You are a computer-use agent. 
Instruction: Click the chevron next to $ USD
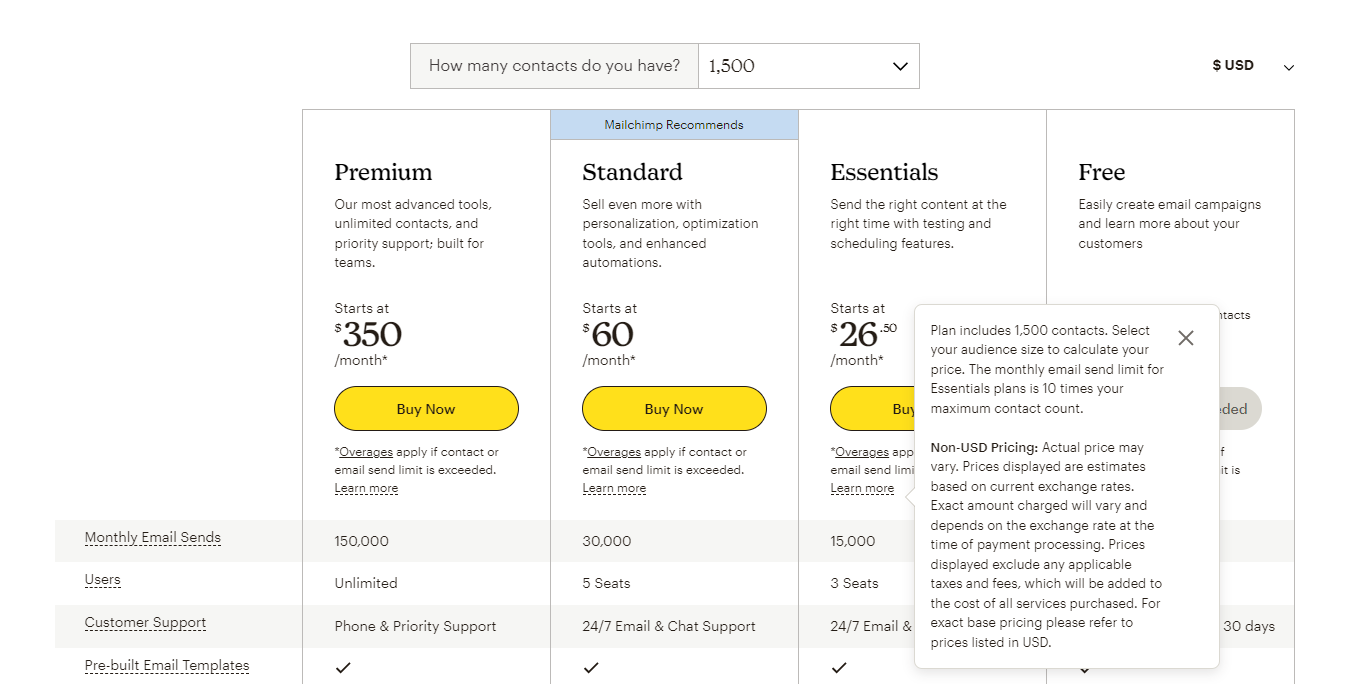click(1289, 68)
